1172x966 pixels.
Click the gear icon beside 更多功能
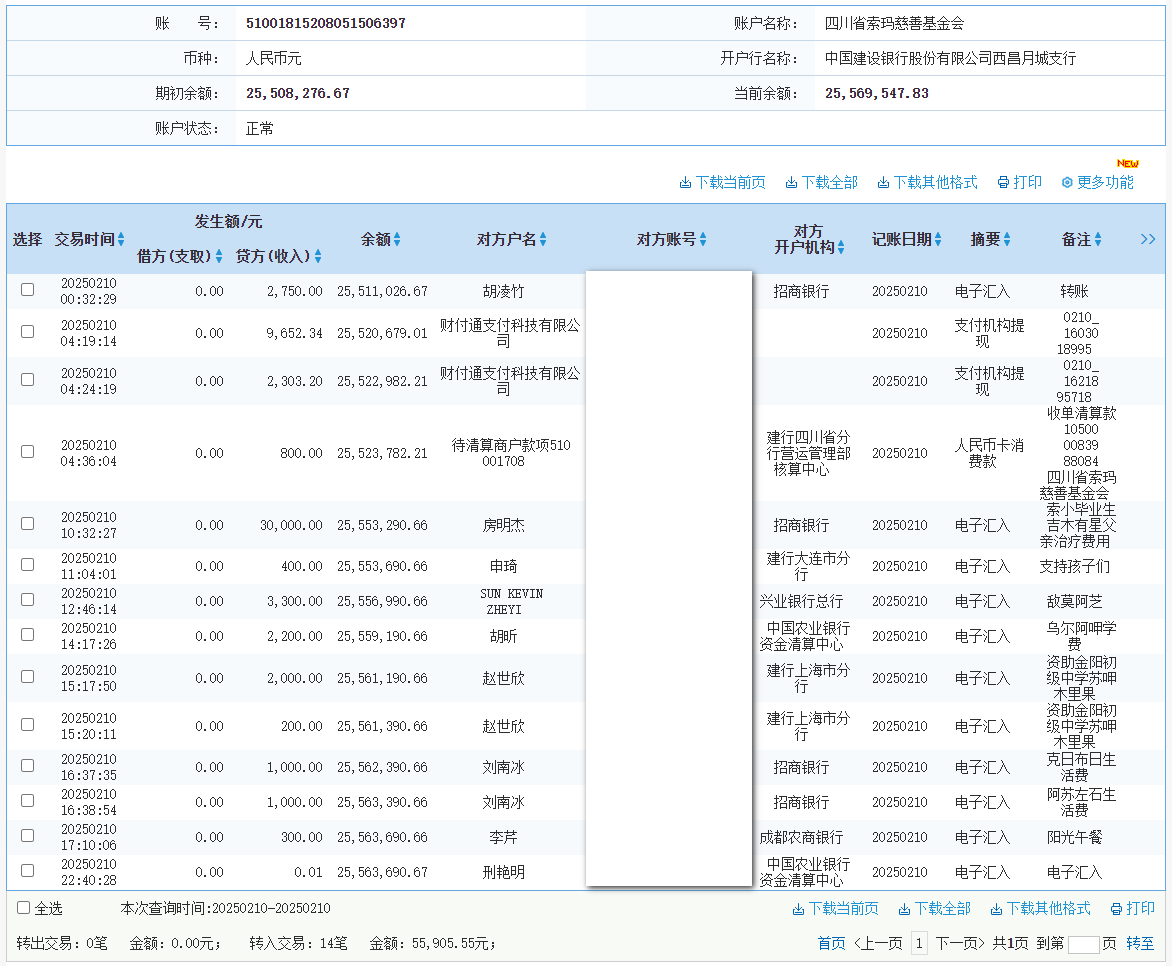click(1067, 183)
